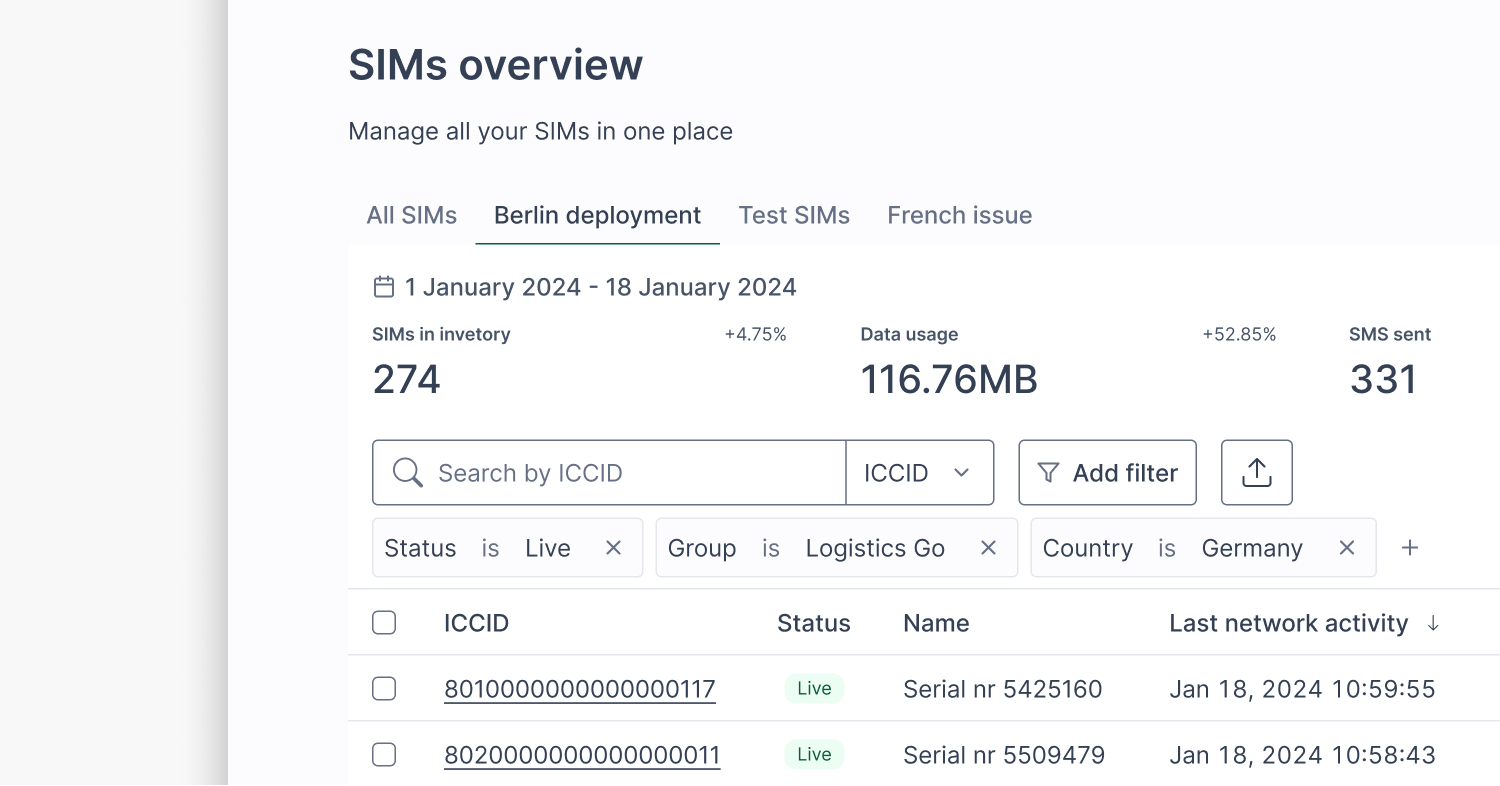Remove the Country is Germany filter
Image resolution: width=1500 pixels, height=786 pixels.
click(x=1347, y=548)
